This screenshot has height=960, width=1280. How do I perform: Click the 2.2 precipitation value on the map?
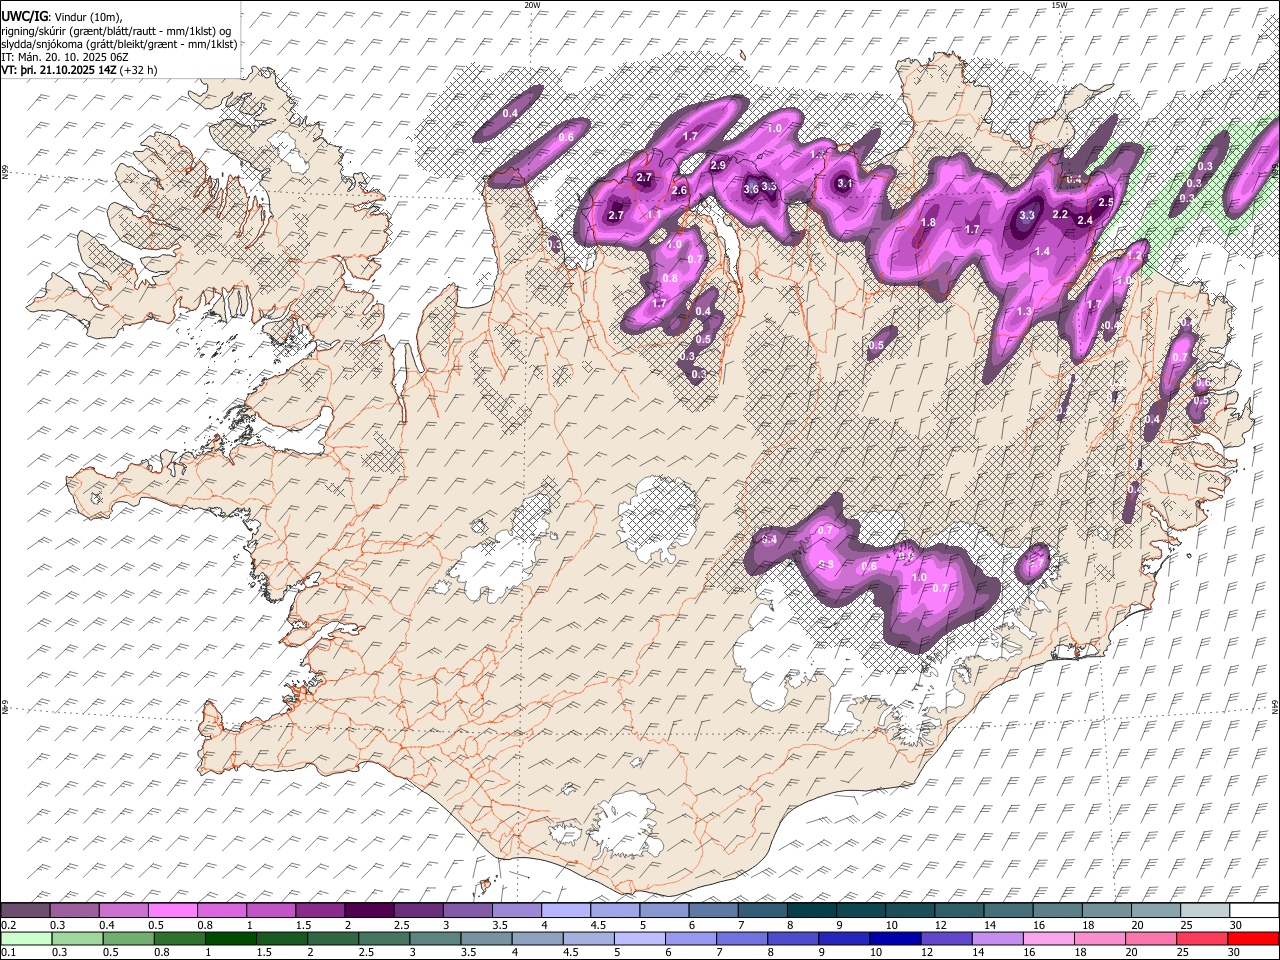click(1061, 215)
